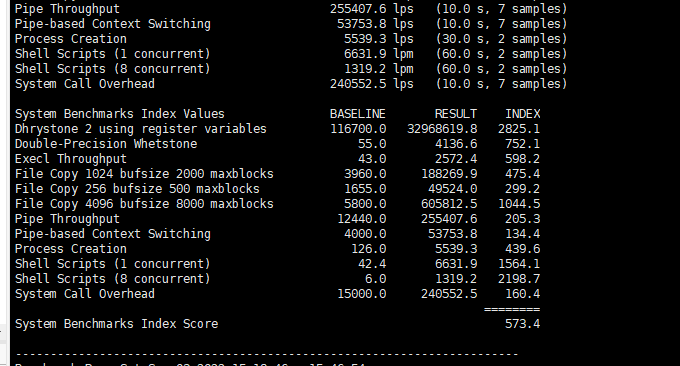680x366 pixels.
Task: Click the (30.0 s, 2 samples) note
Action: [x=501, y=39]
